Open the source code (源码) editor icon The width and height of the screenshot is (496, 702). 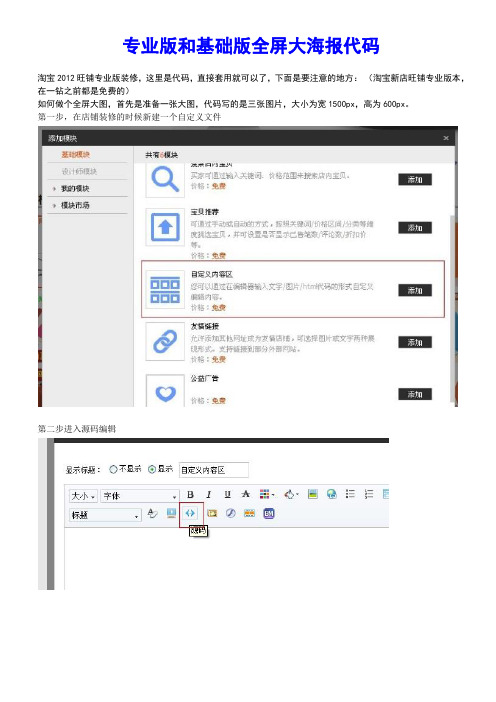[190, 513]
